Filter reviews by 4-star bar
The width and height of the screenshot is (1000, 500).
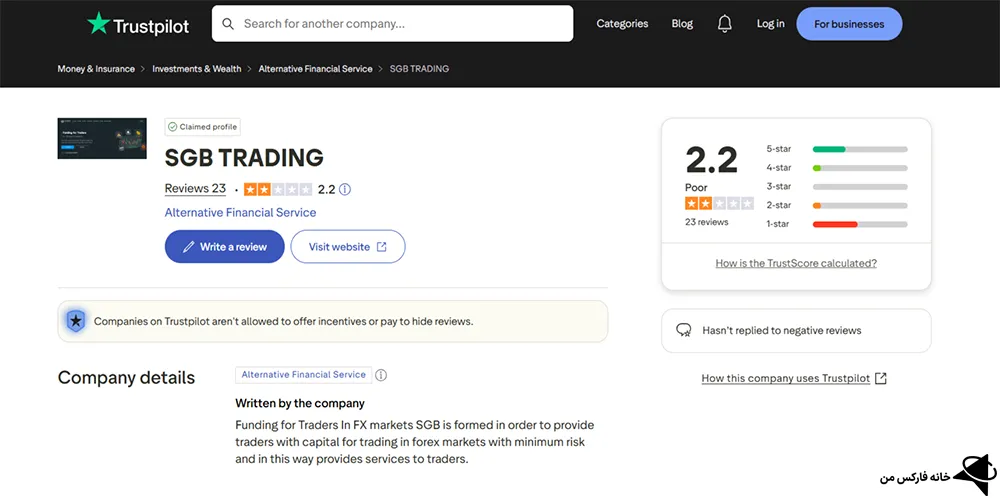click(860, 168)
